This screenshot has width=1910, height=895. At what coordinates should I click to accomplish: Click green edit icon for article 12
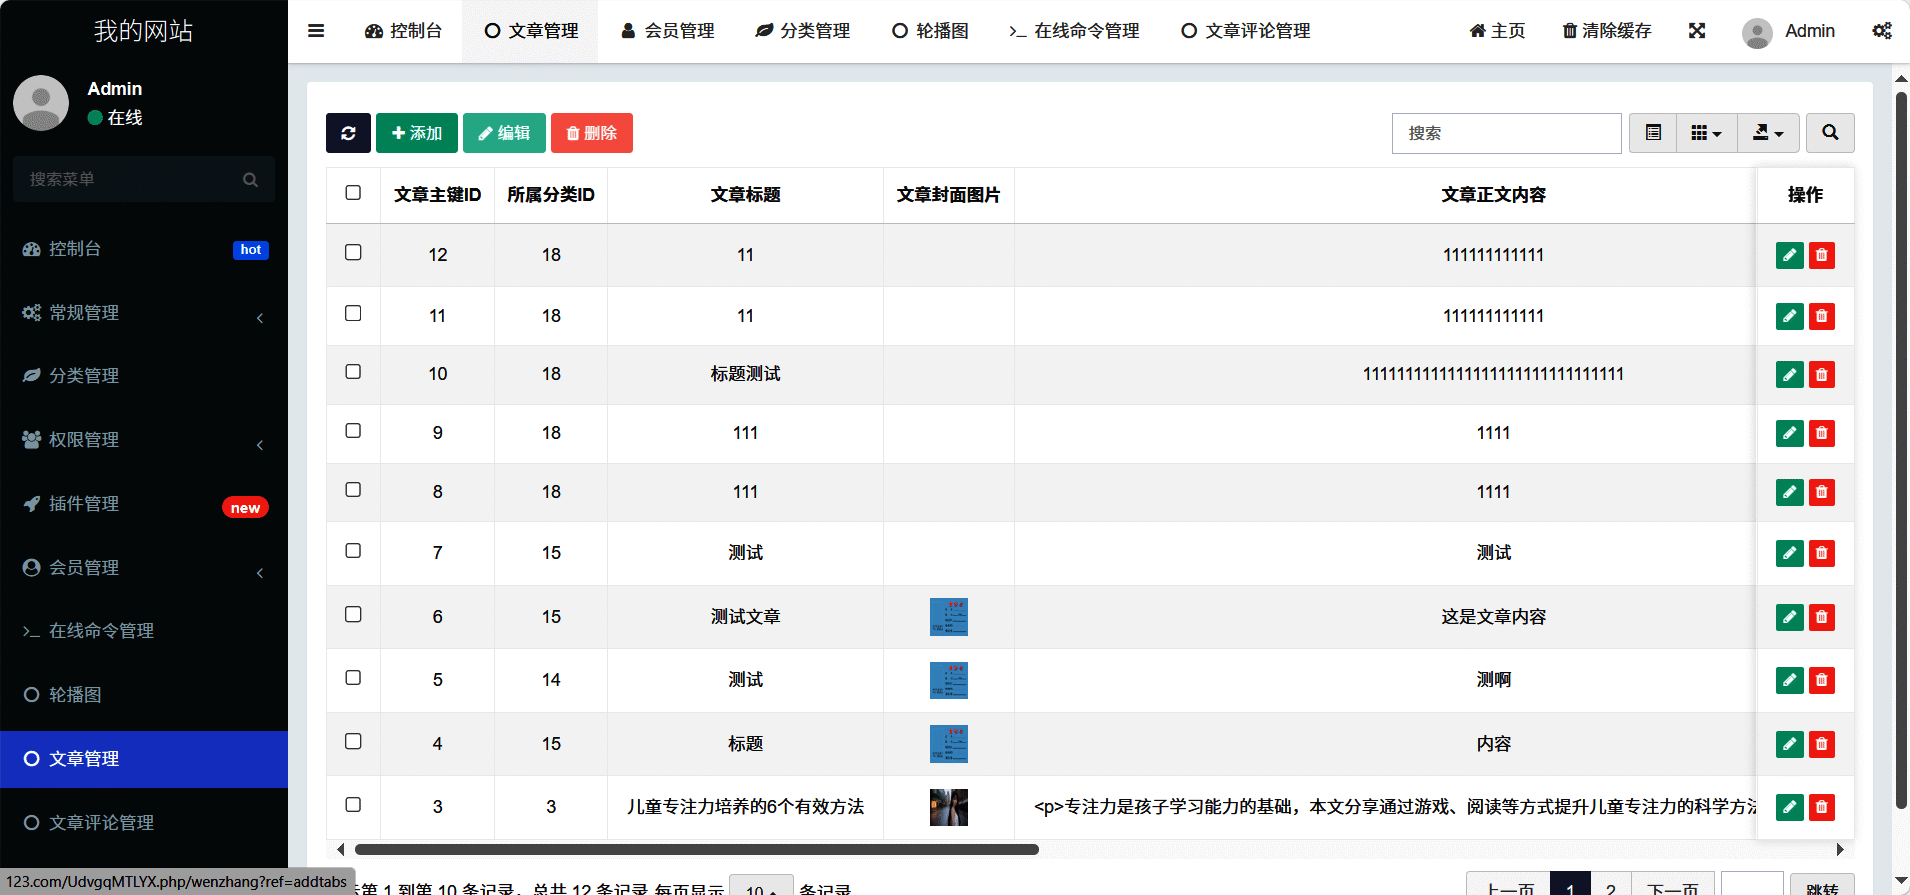click(x=1789, y=255)
